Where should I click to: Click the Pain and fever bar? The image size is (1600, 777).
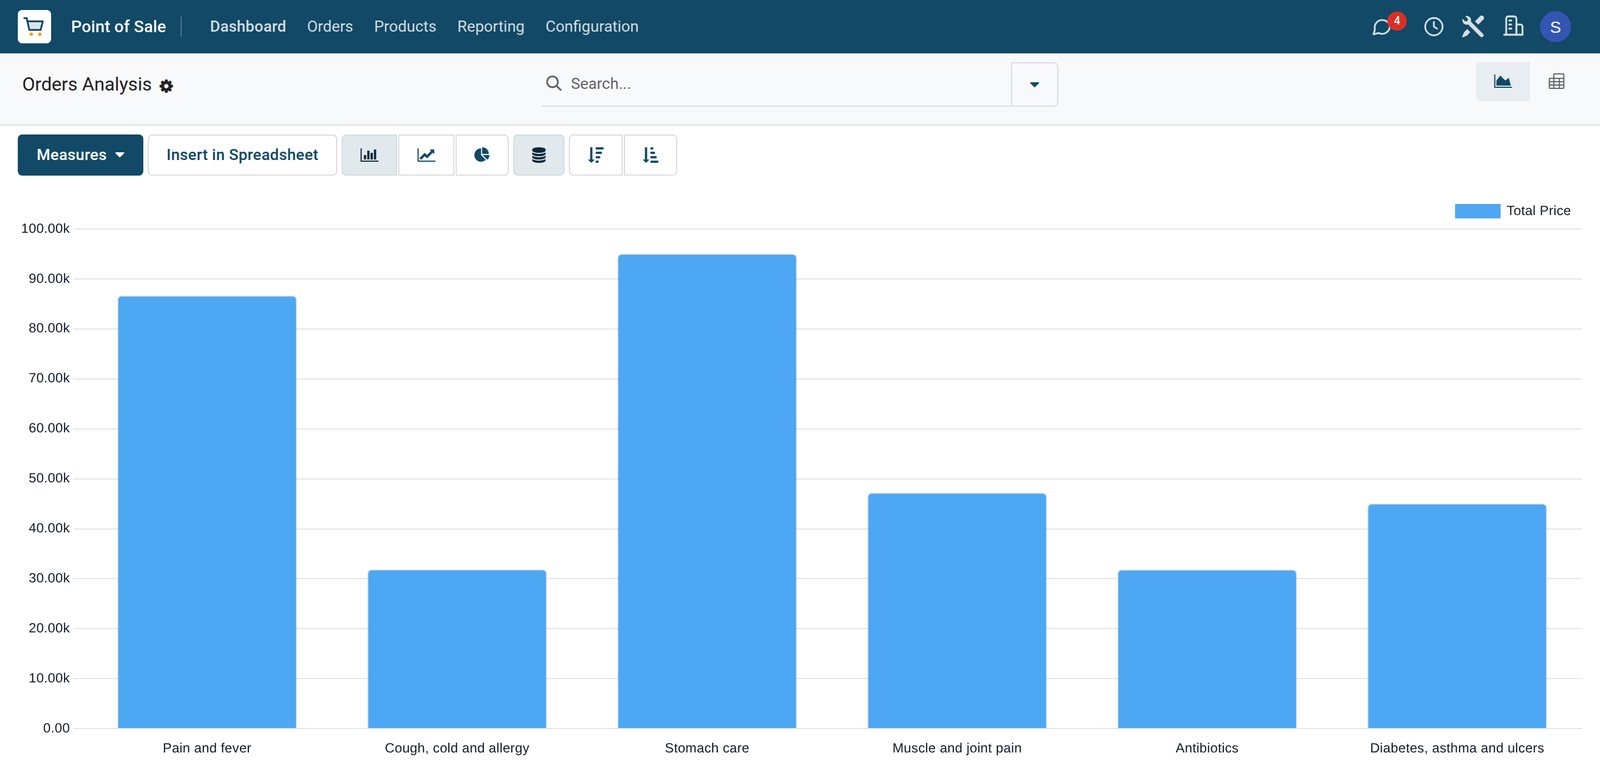tap(207, 512)
